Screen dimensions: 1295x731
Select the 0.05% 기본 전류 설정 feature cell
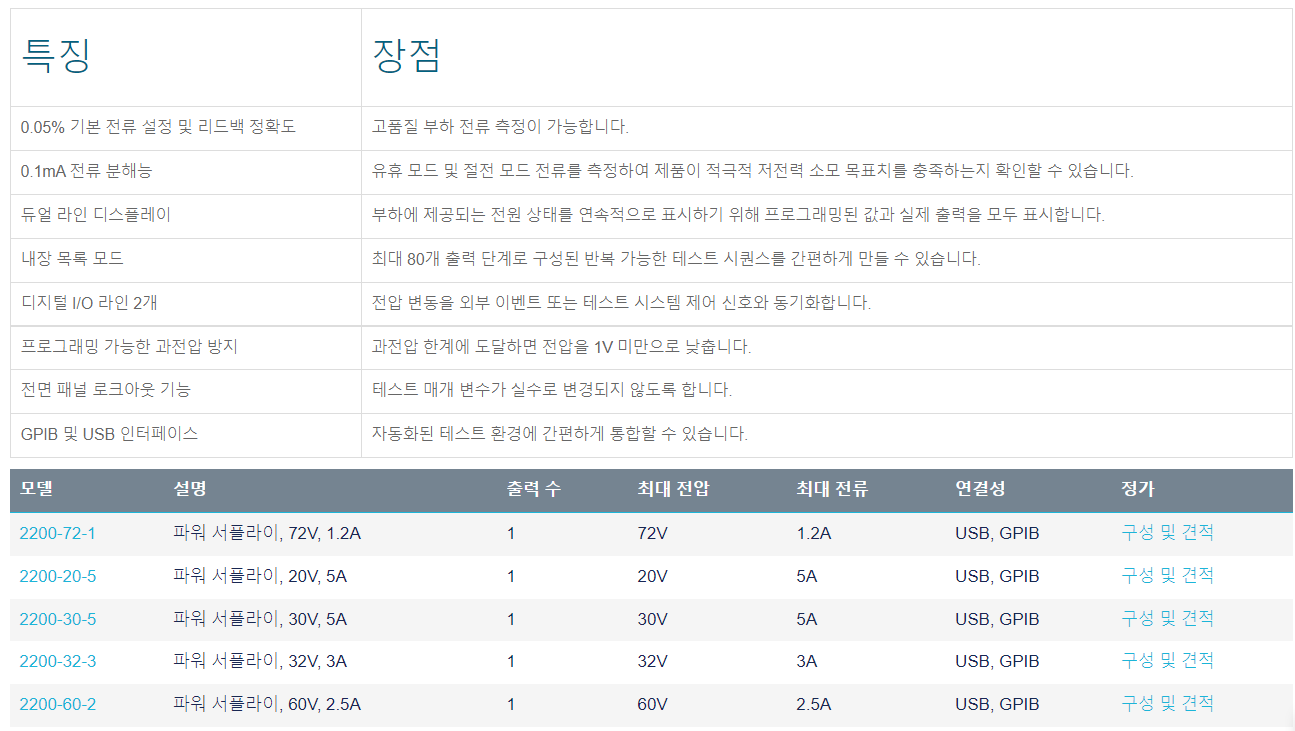(x=186, y=128)
